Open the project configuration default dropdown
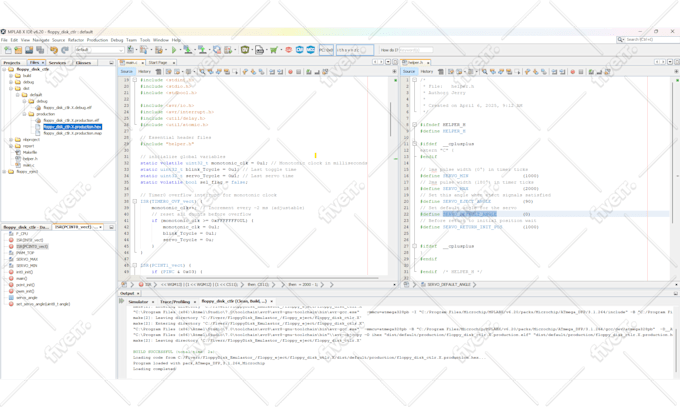Viewport: 680px width, 407px height. [x=99, y=50]
